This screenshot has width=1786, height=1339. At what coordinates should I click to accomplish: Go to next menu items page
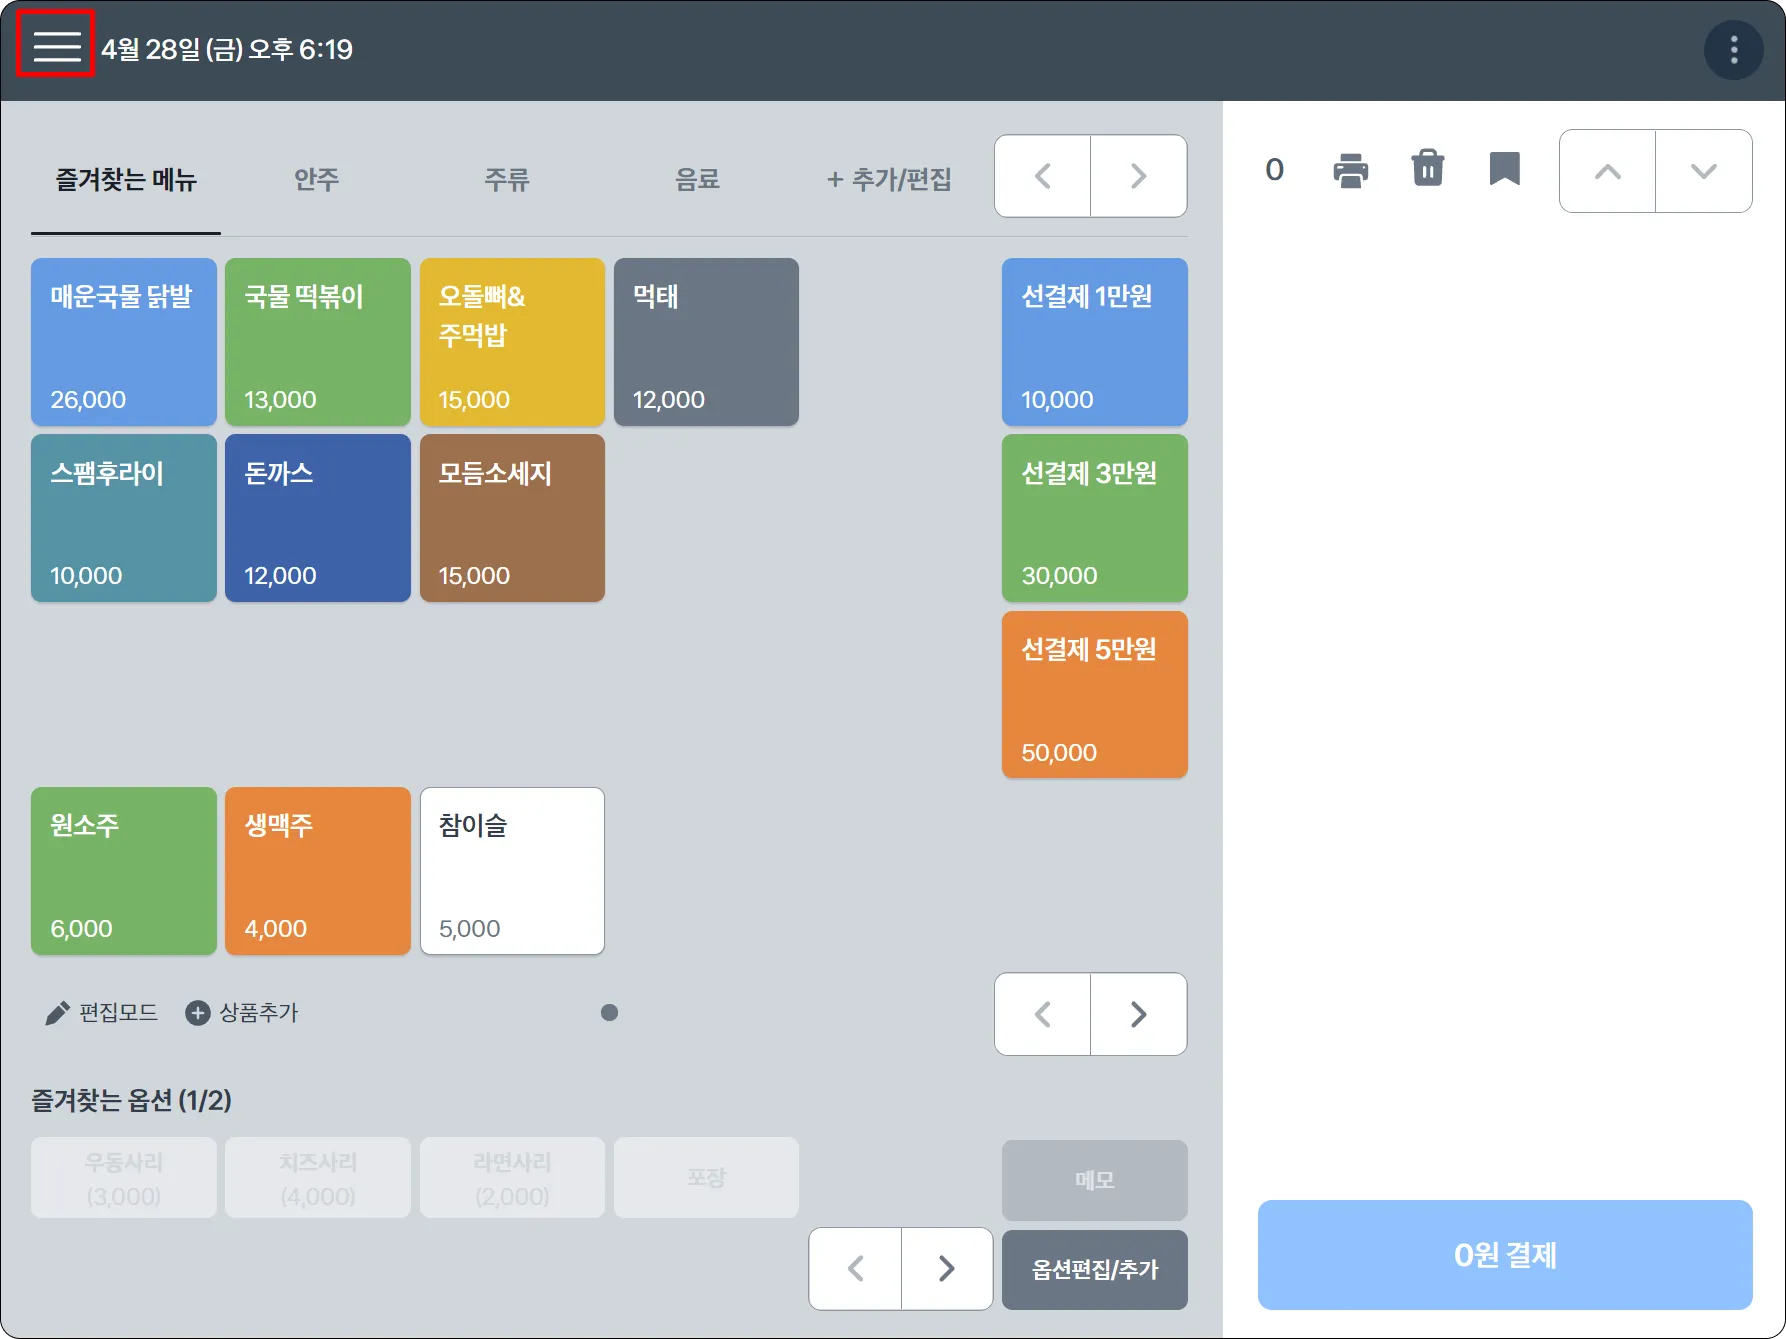point(1138,1015)
